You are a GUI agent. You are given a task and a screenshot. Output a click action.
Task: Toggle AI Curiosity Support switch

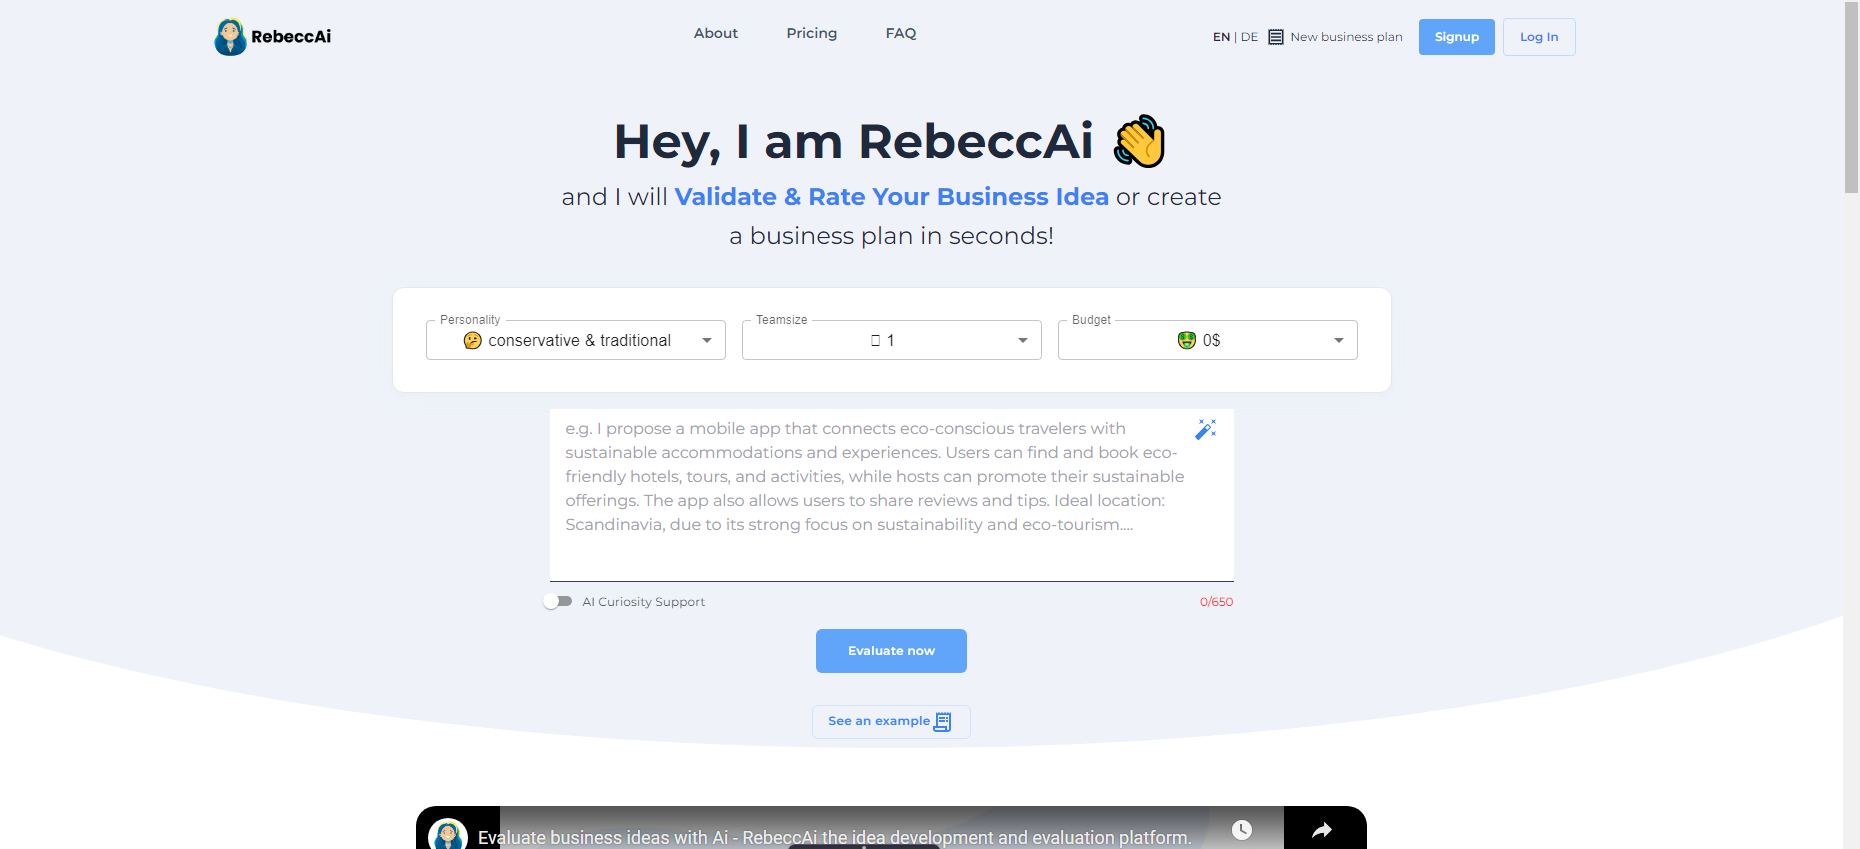pos(558,601)
